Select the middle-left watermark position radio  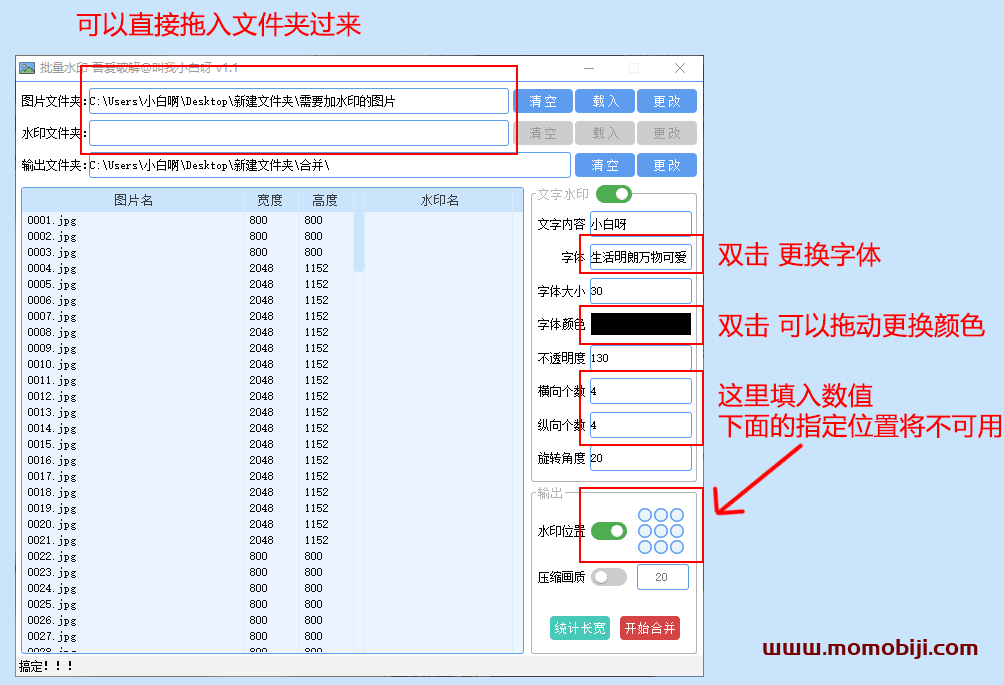[645, 531]
